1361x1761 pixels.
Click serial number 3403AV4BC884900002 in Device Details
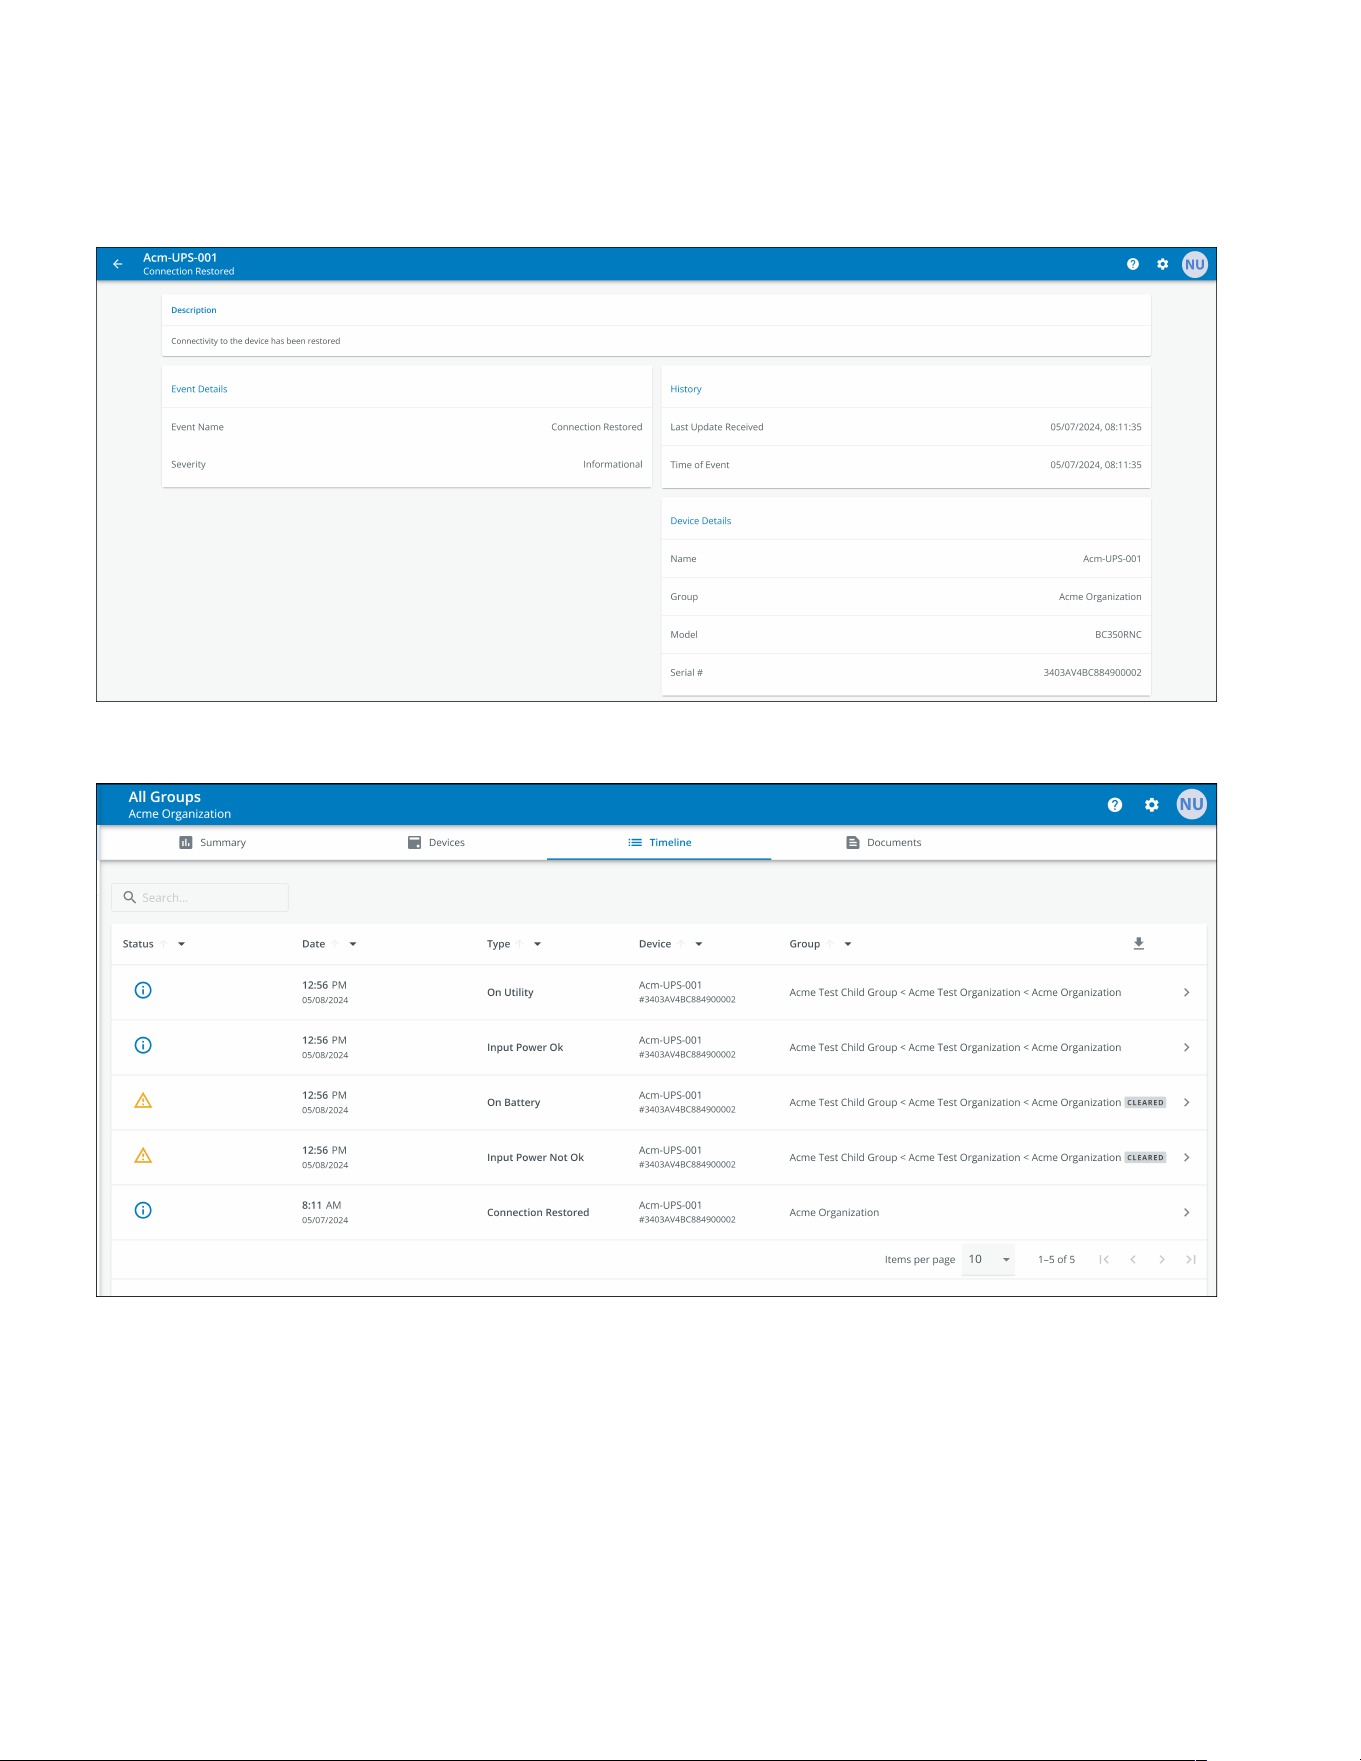pos(1092,672)
